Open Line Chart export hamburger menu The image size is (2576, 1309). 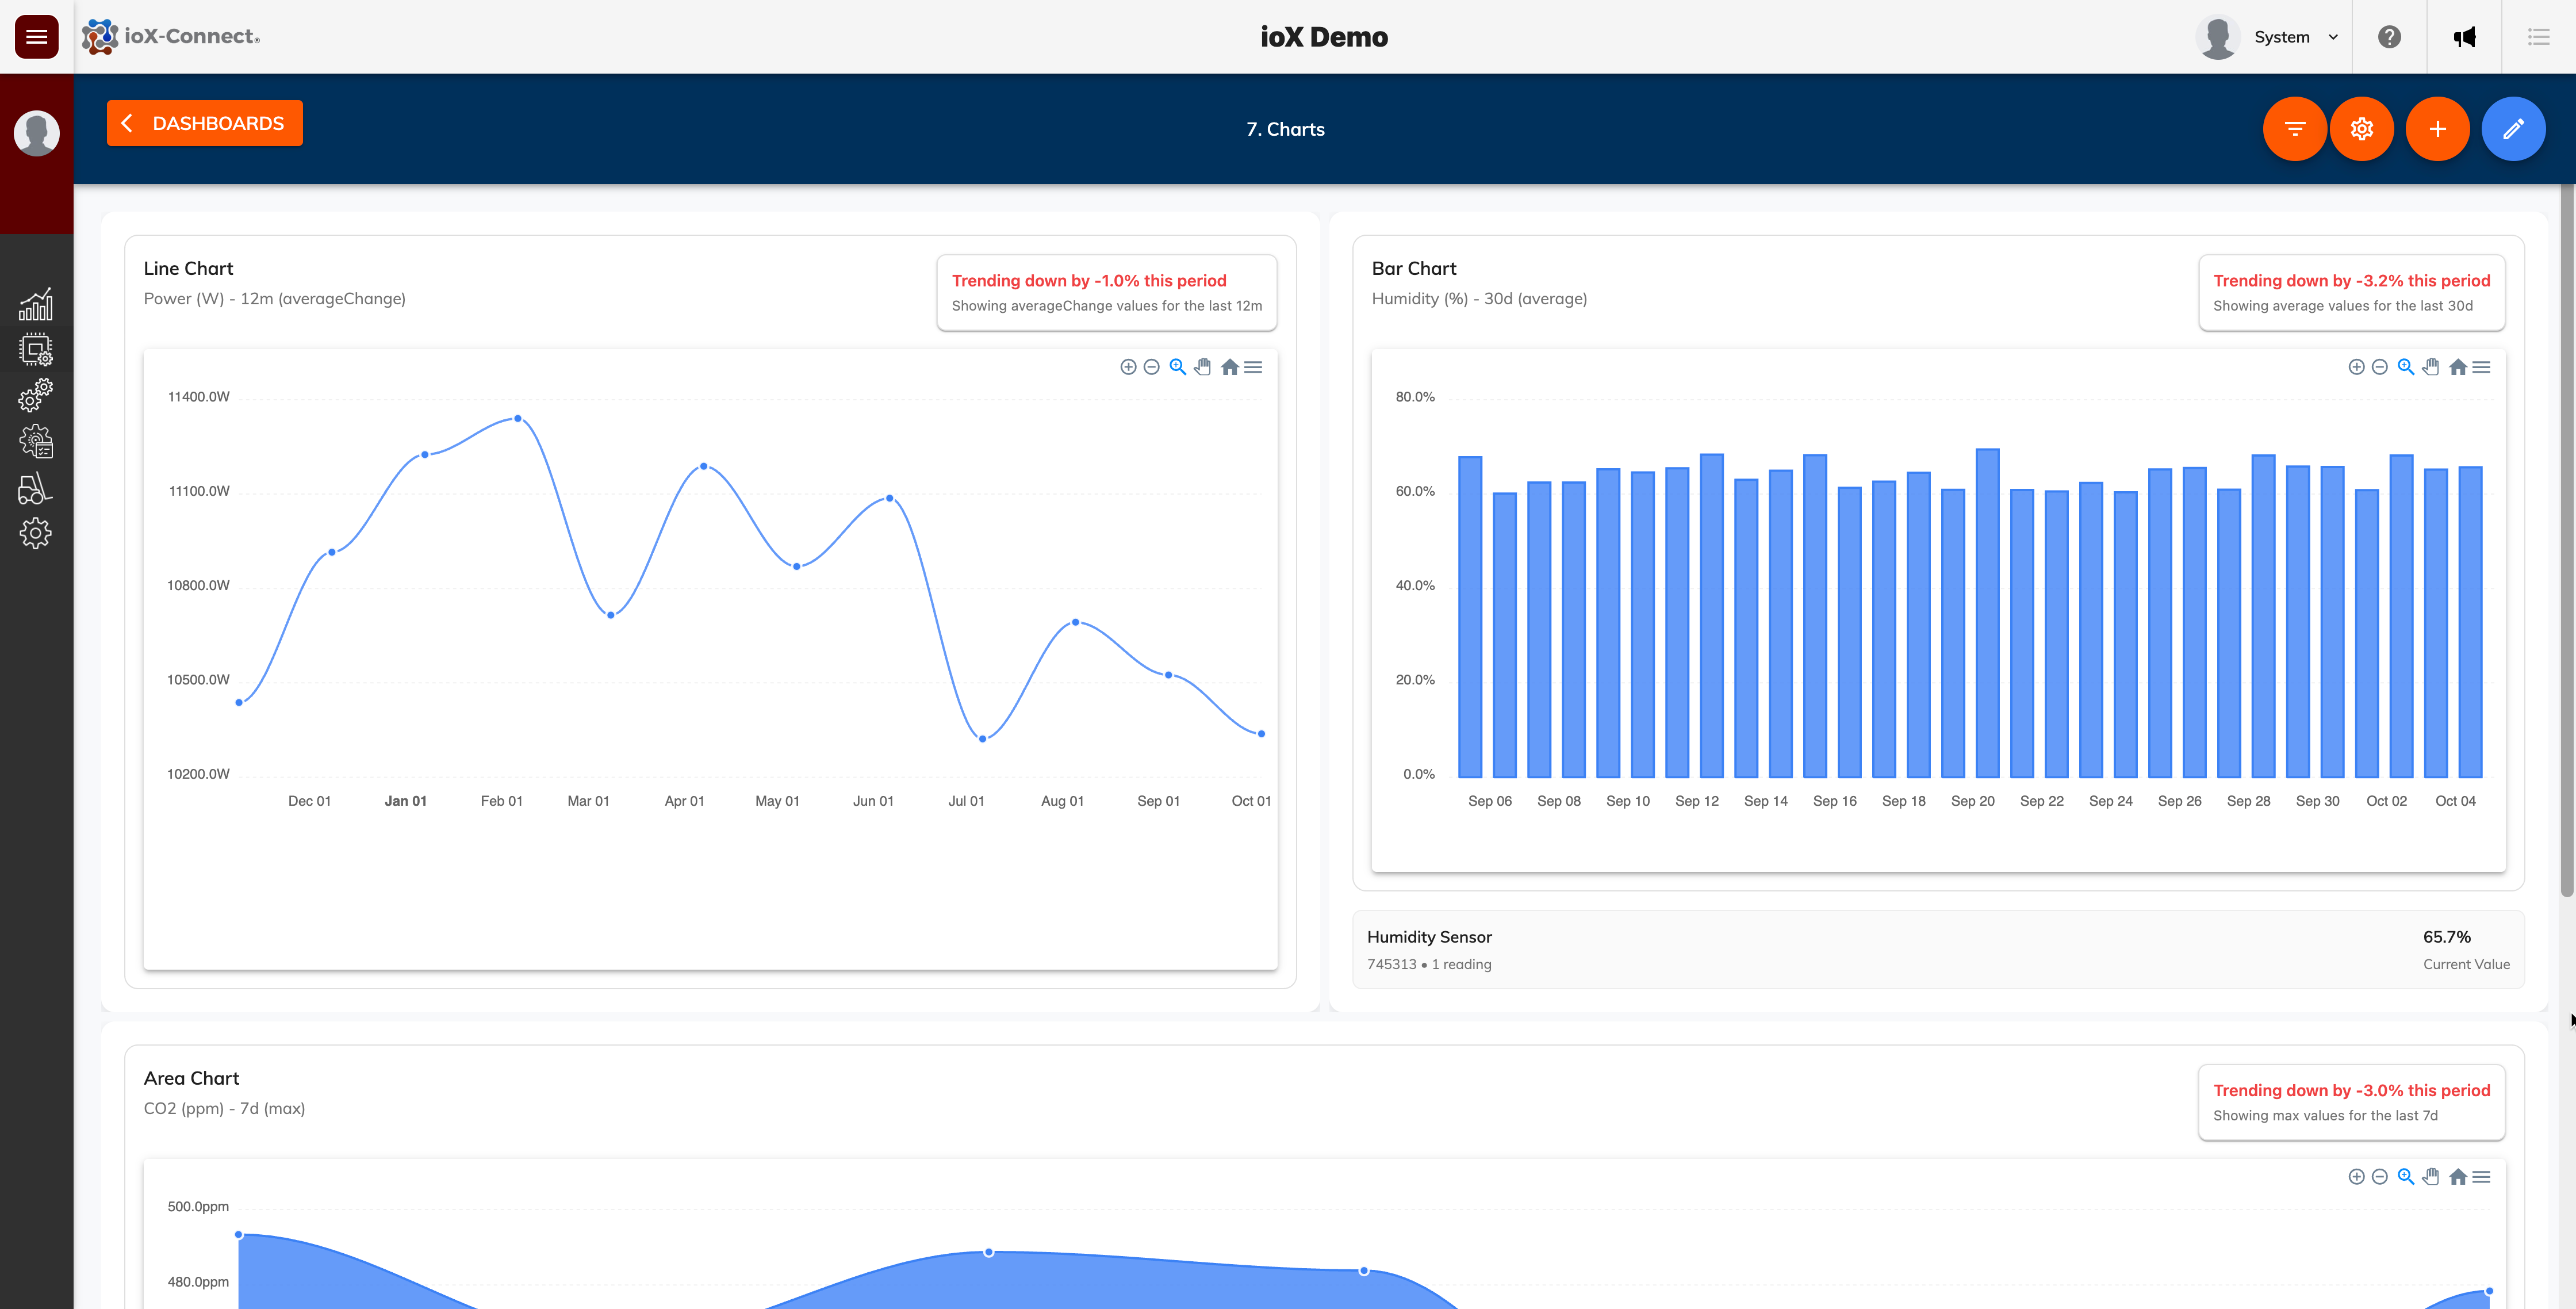pyautogui.click(x=1253, y=367)
